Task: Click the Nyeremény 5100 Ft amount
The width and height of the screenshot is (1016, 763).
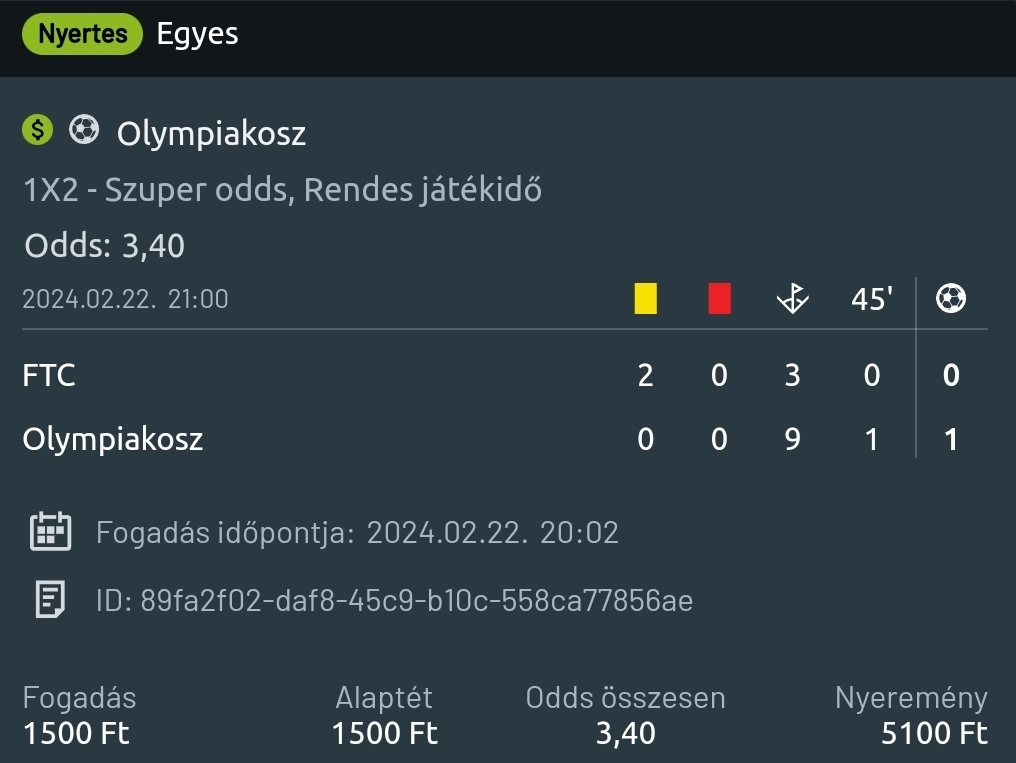Action: tap(934, 733)
